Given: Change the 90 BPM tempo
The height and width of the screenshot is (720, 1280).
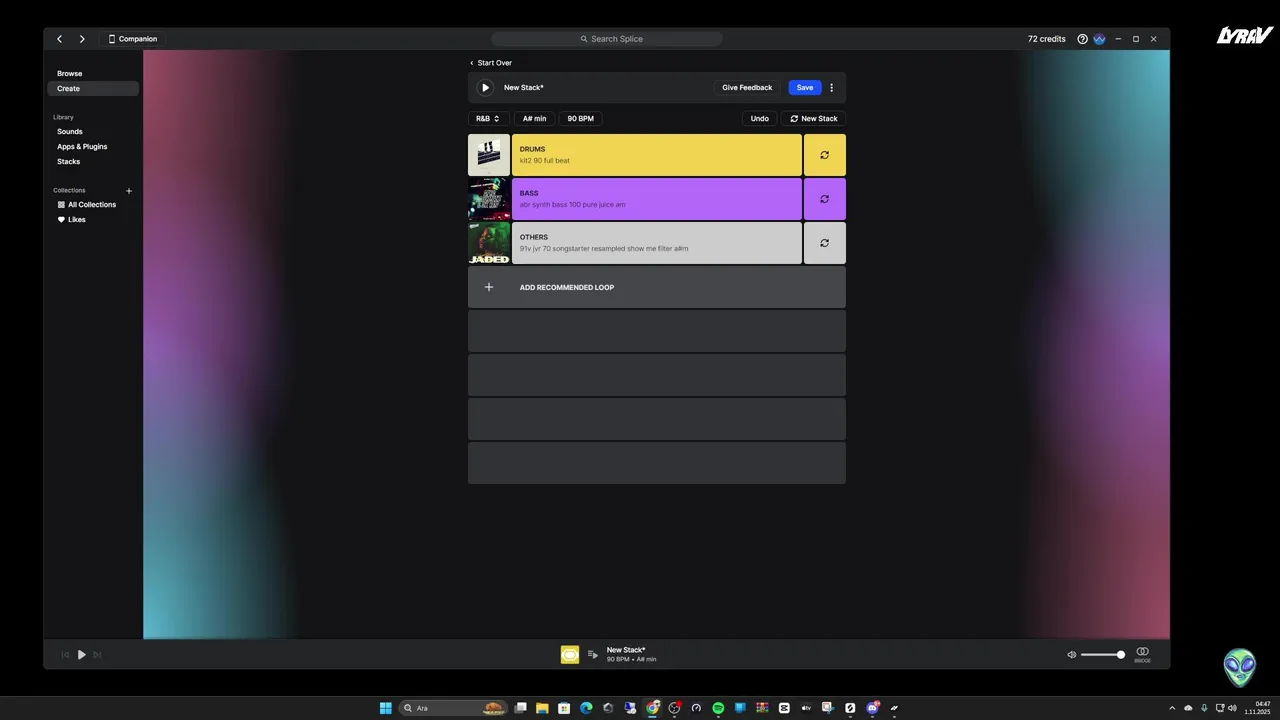Looking at the screenshot, I should click(580, 119).
